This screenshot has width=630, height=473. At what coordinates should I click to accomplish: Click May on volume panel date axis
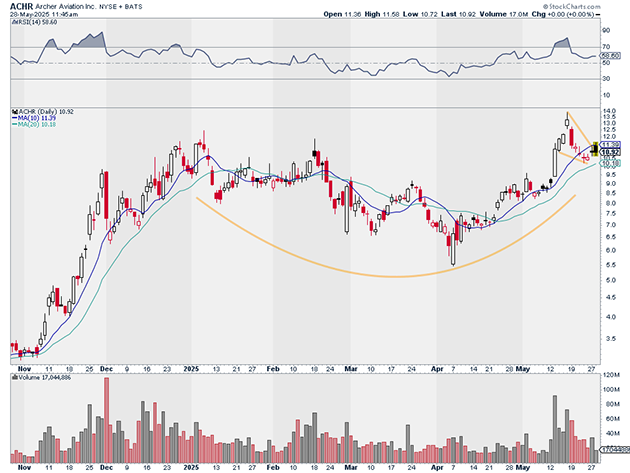pos(523,468)
